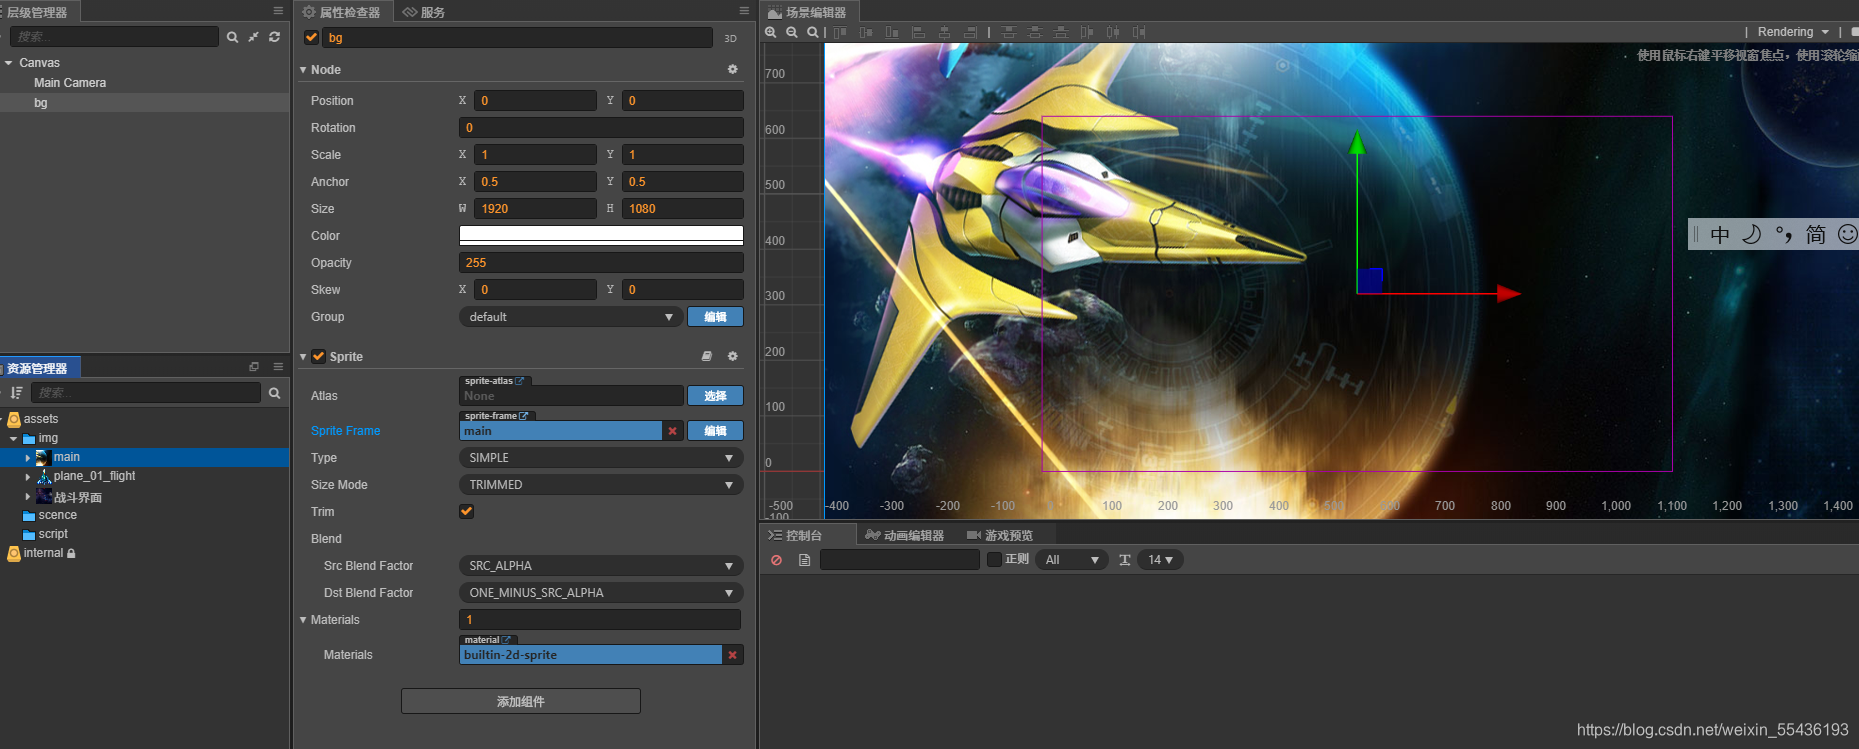Open the node Color picker swatch
This screenshot has height=749, width=1859.
coord(601,235)
